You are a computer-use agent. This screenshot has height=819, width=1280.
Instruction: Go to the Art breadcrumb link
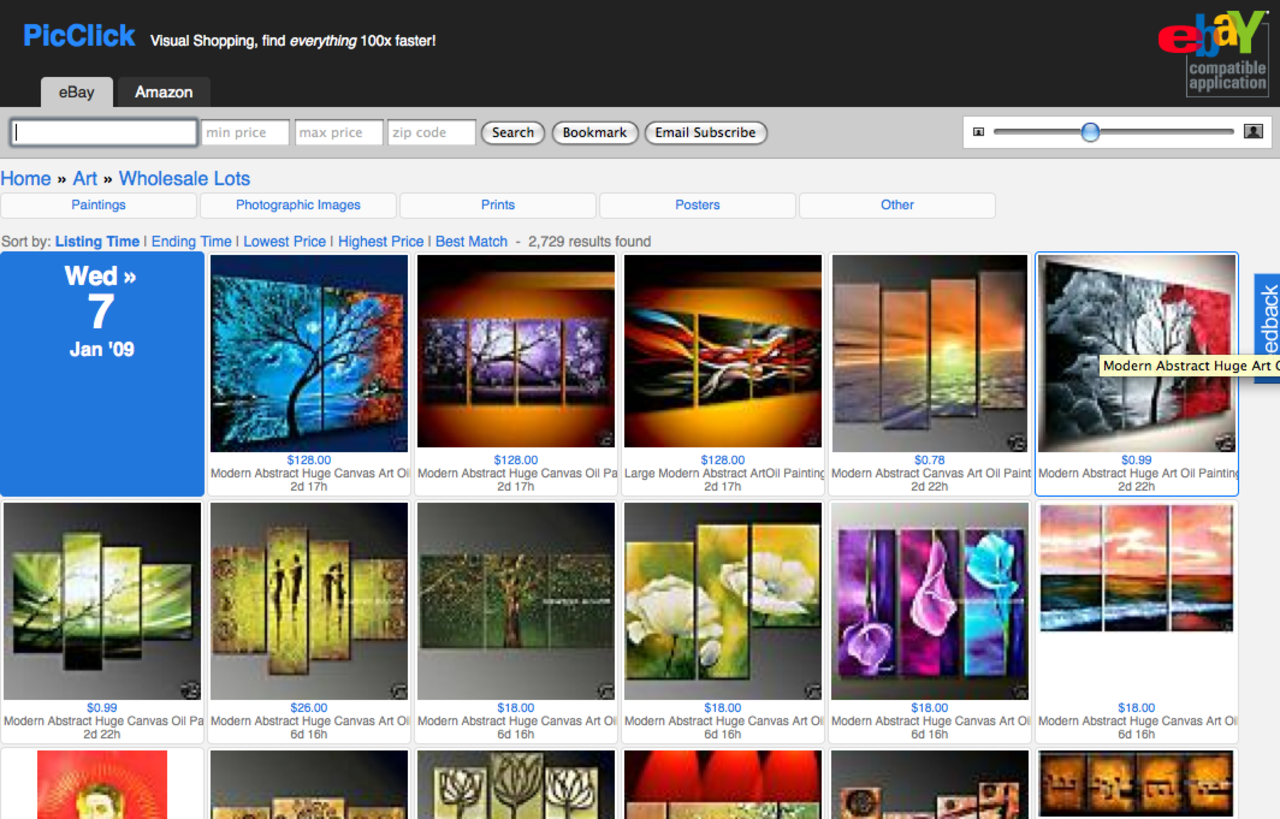pyautogui.click(x=85, y=179)
